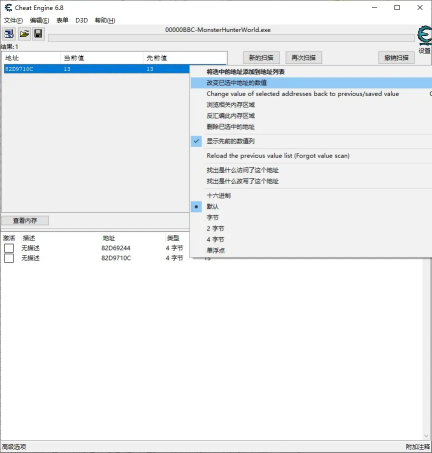This screenshot has width=432, height=453.
Task: Click 无描述 in the 82D69244 row
Action: pyautogui.click(x=31, y=248)
